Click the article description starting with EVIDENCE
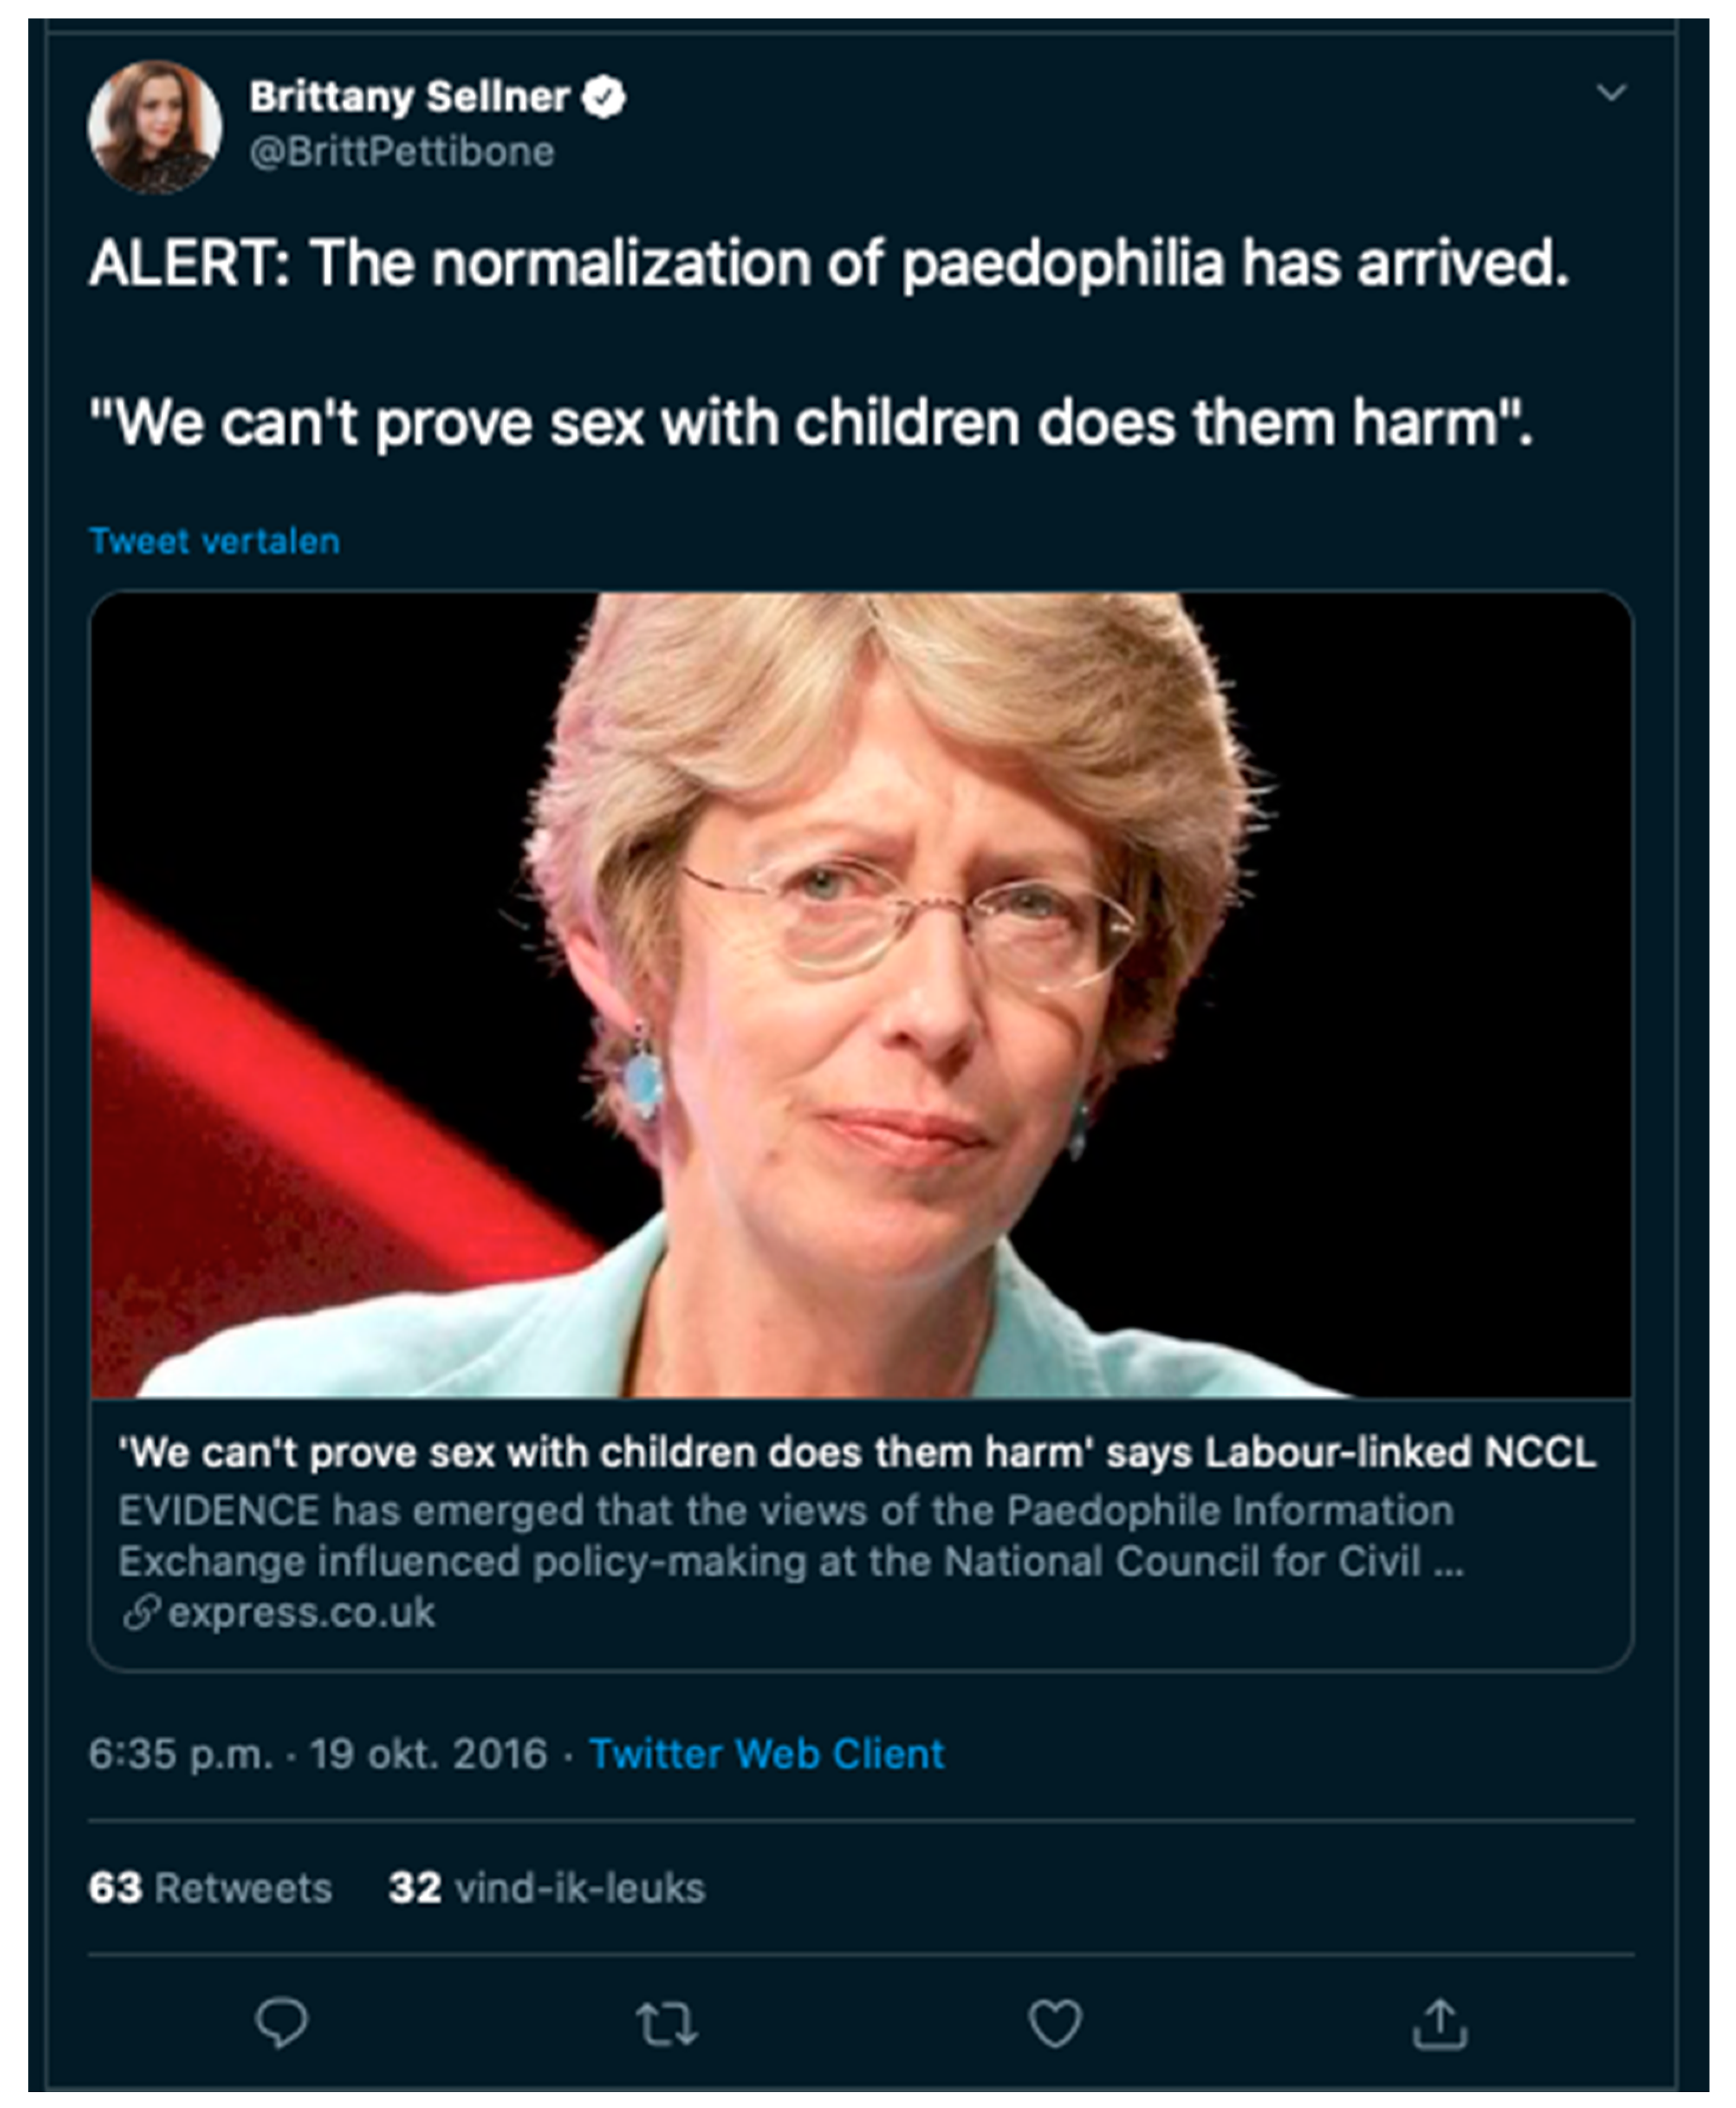Screen dimensions: 1736x2108 point(790,1536)
